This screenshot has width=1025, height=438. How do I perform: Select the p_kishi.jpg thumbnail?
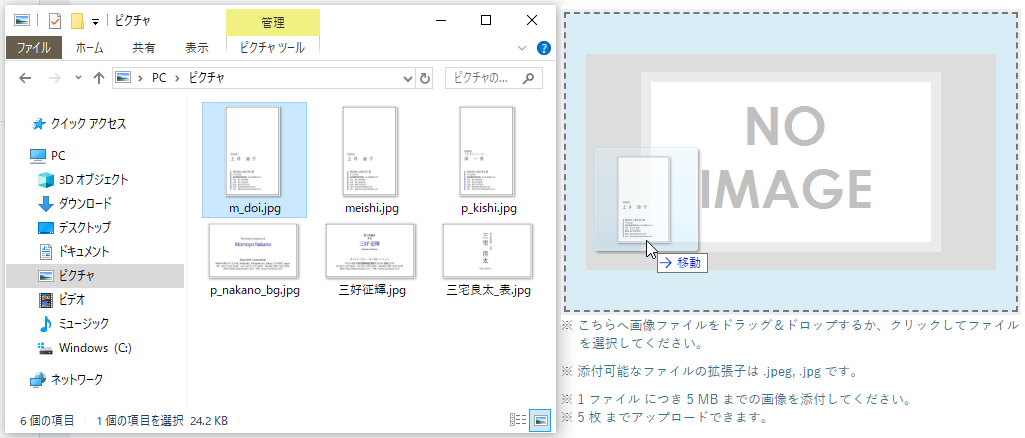coord(487,152)
